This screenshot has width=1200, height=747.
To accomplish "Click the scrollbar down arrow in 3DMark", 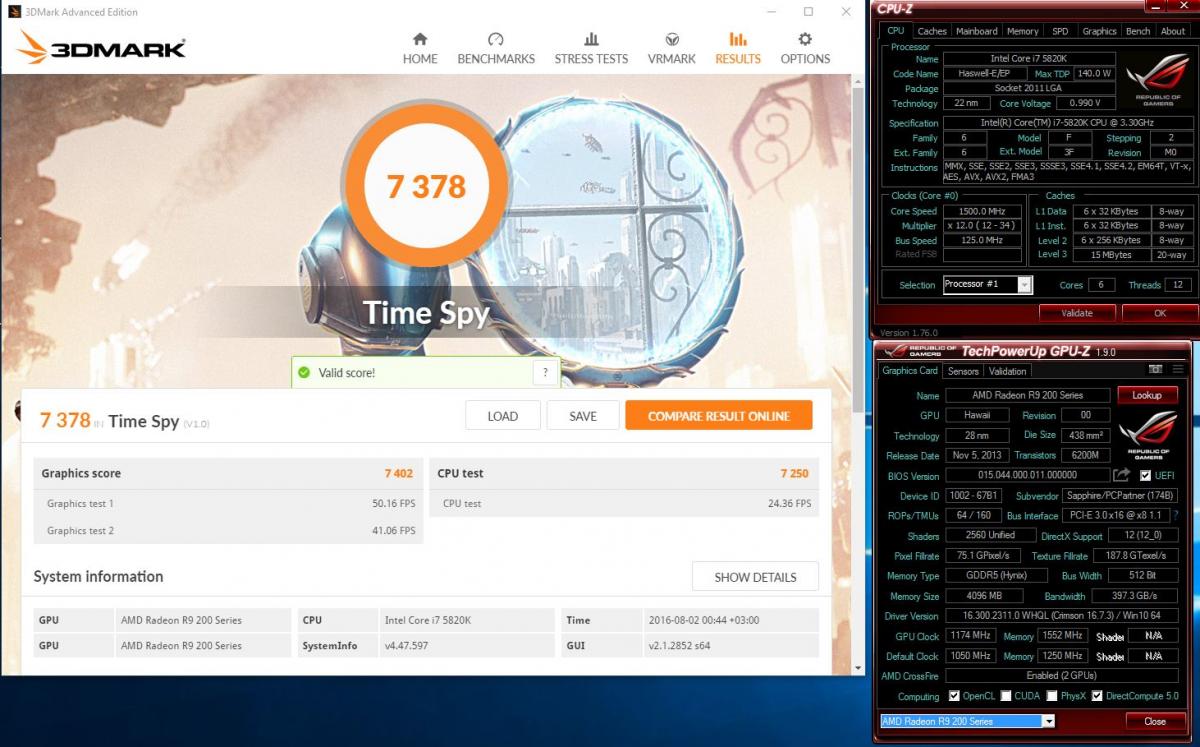I will pos(857,668).
